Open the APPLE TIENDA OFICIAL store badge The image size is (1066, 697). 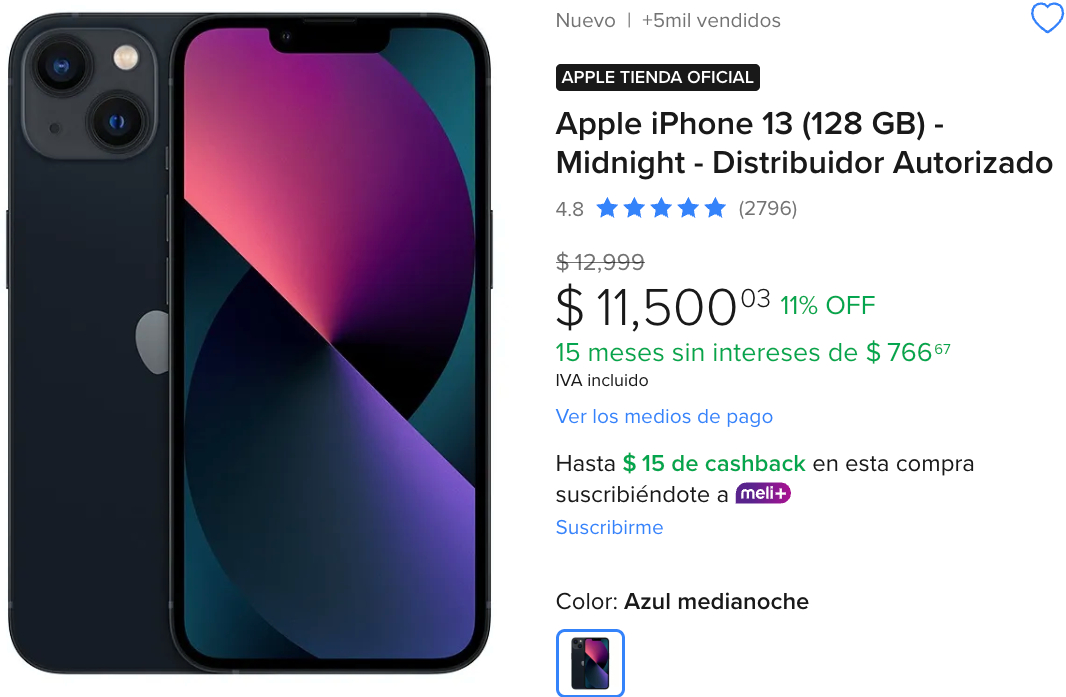pos(657,78)
